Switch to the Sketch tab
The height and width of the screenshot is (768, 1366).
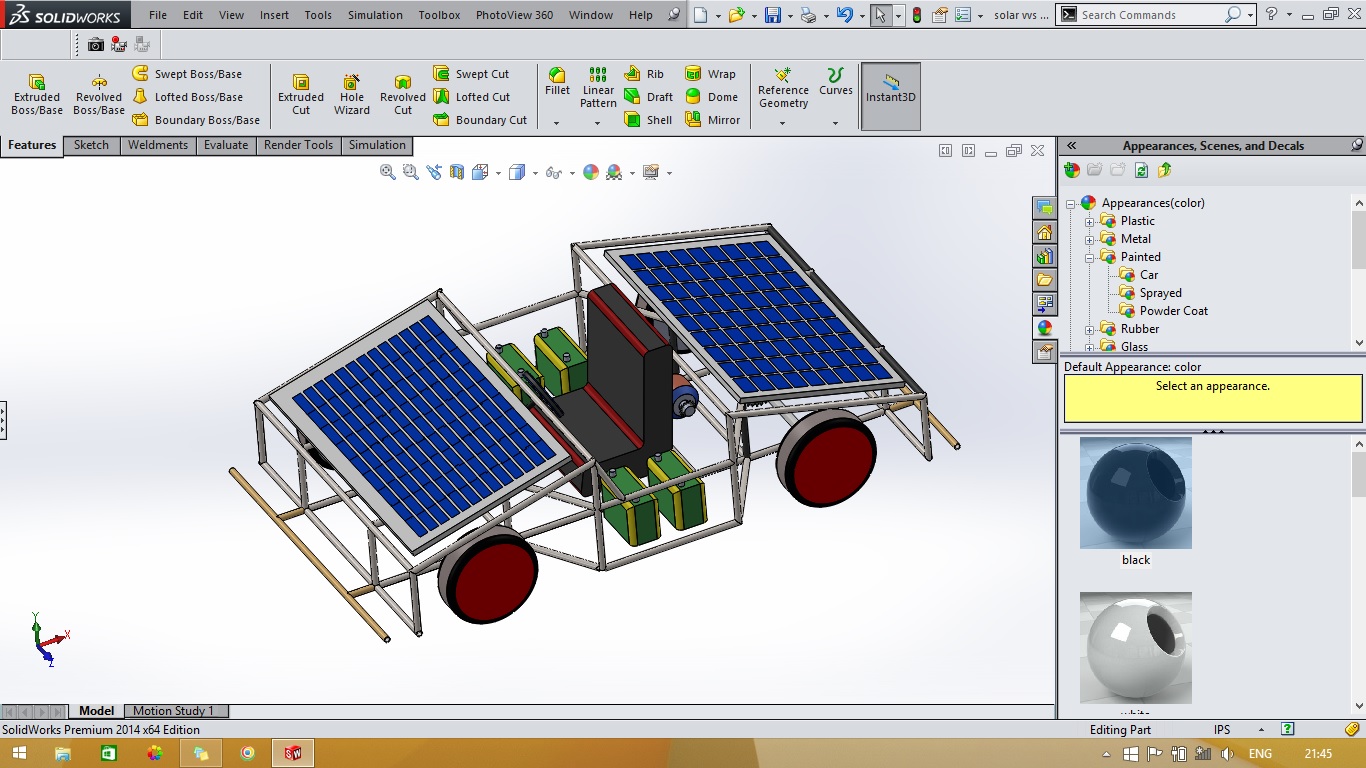click(91, 145)
